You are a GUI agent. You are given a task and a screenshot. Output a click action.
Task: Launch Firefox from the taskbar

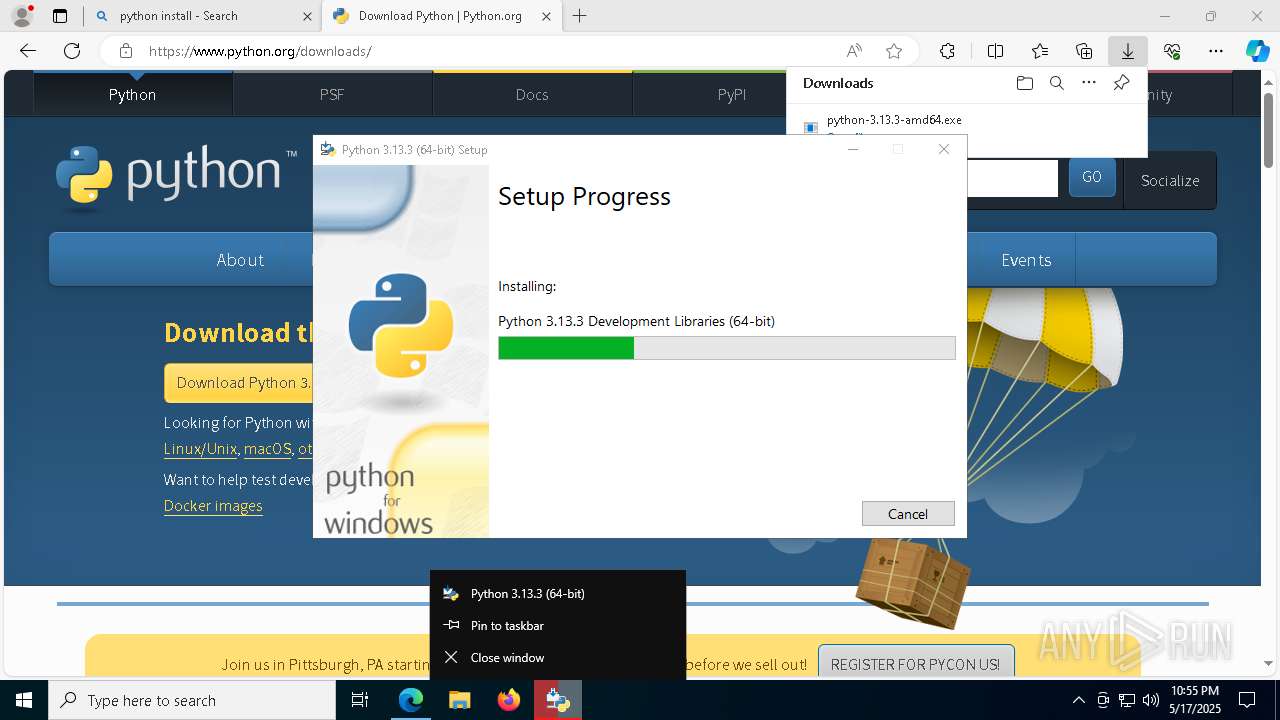tap(509, 700)
